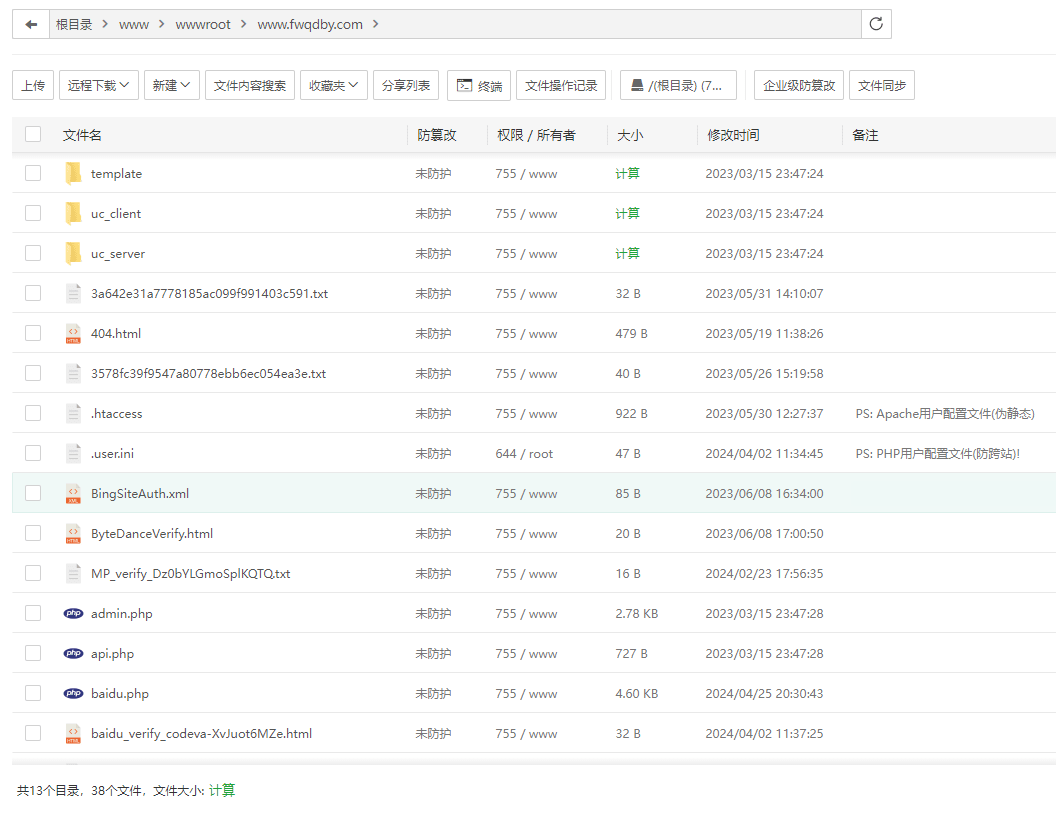Click the admin.php PHP icon
The image size is (1056, 833).
(x=73, y=613)
